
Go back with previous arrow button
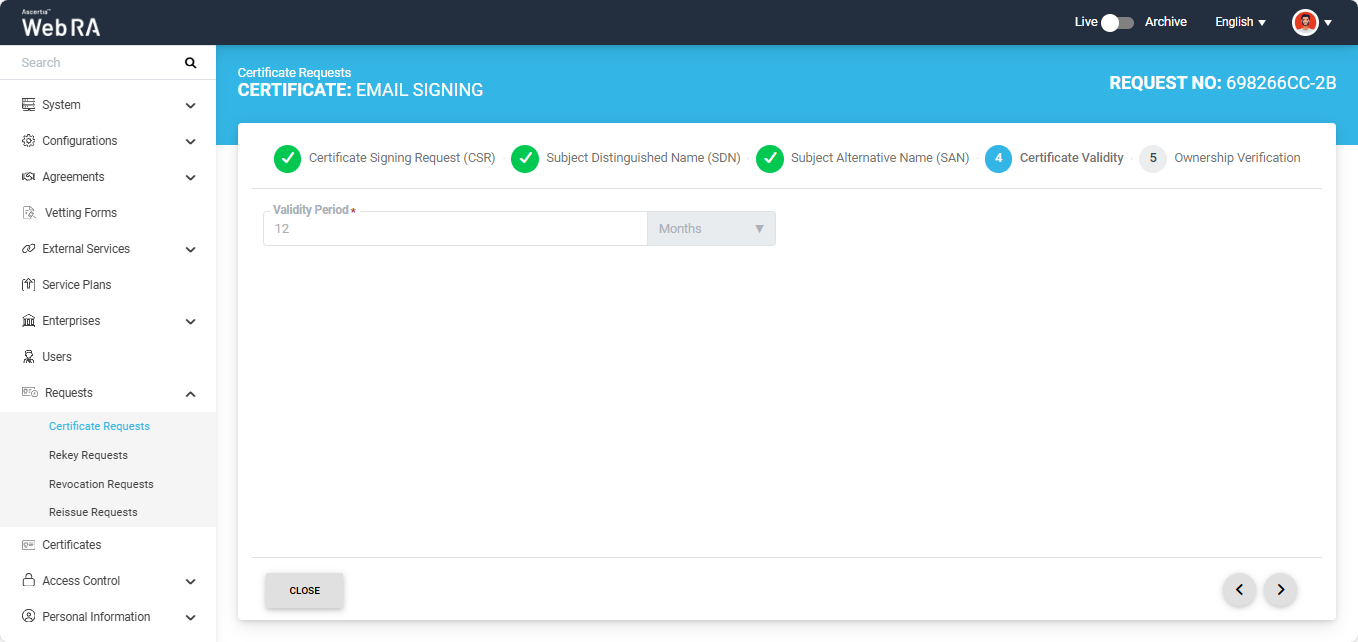[1239, 590]
